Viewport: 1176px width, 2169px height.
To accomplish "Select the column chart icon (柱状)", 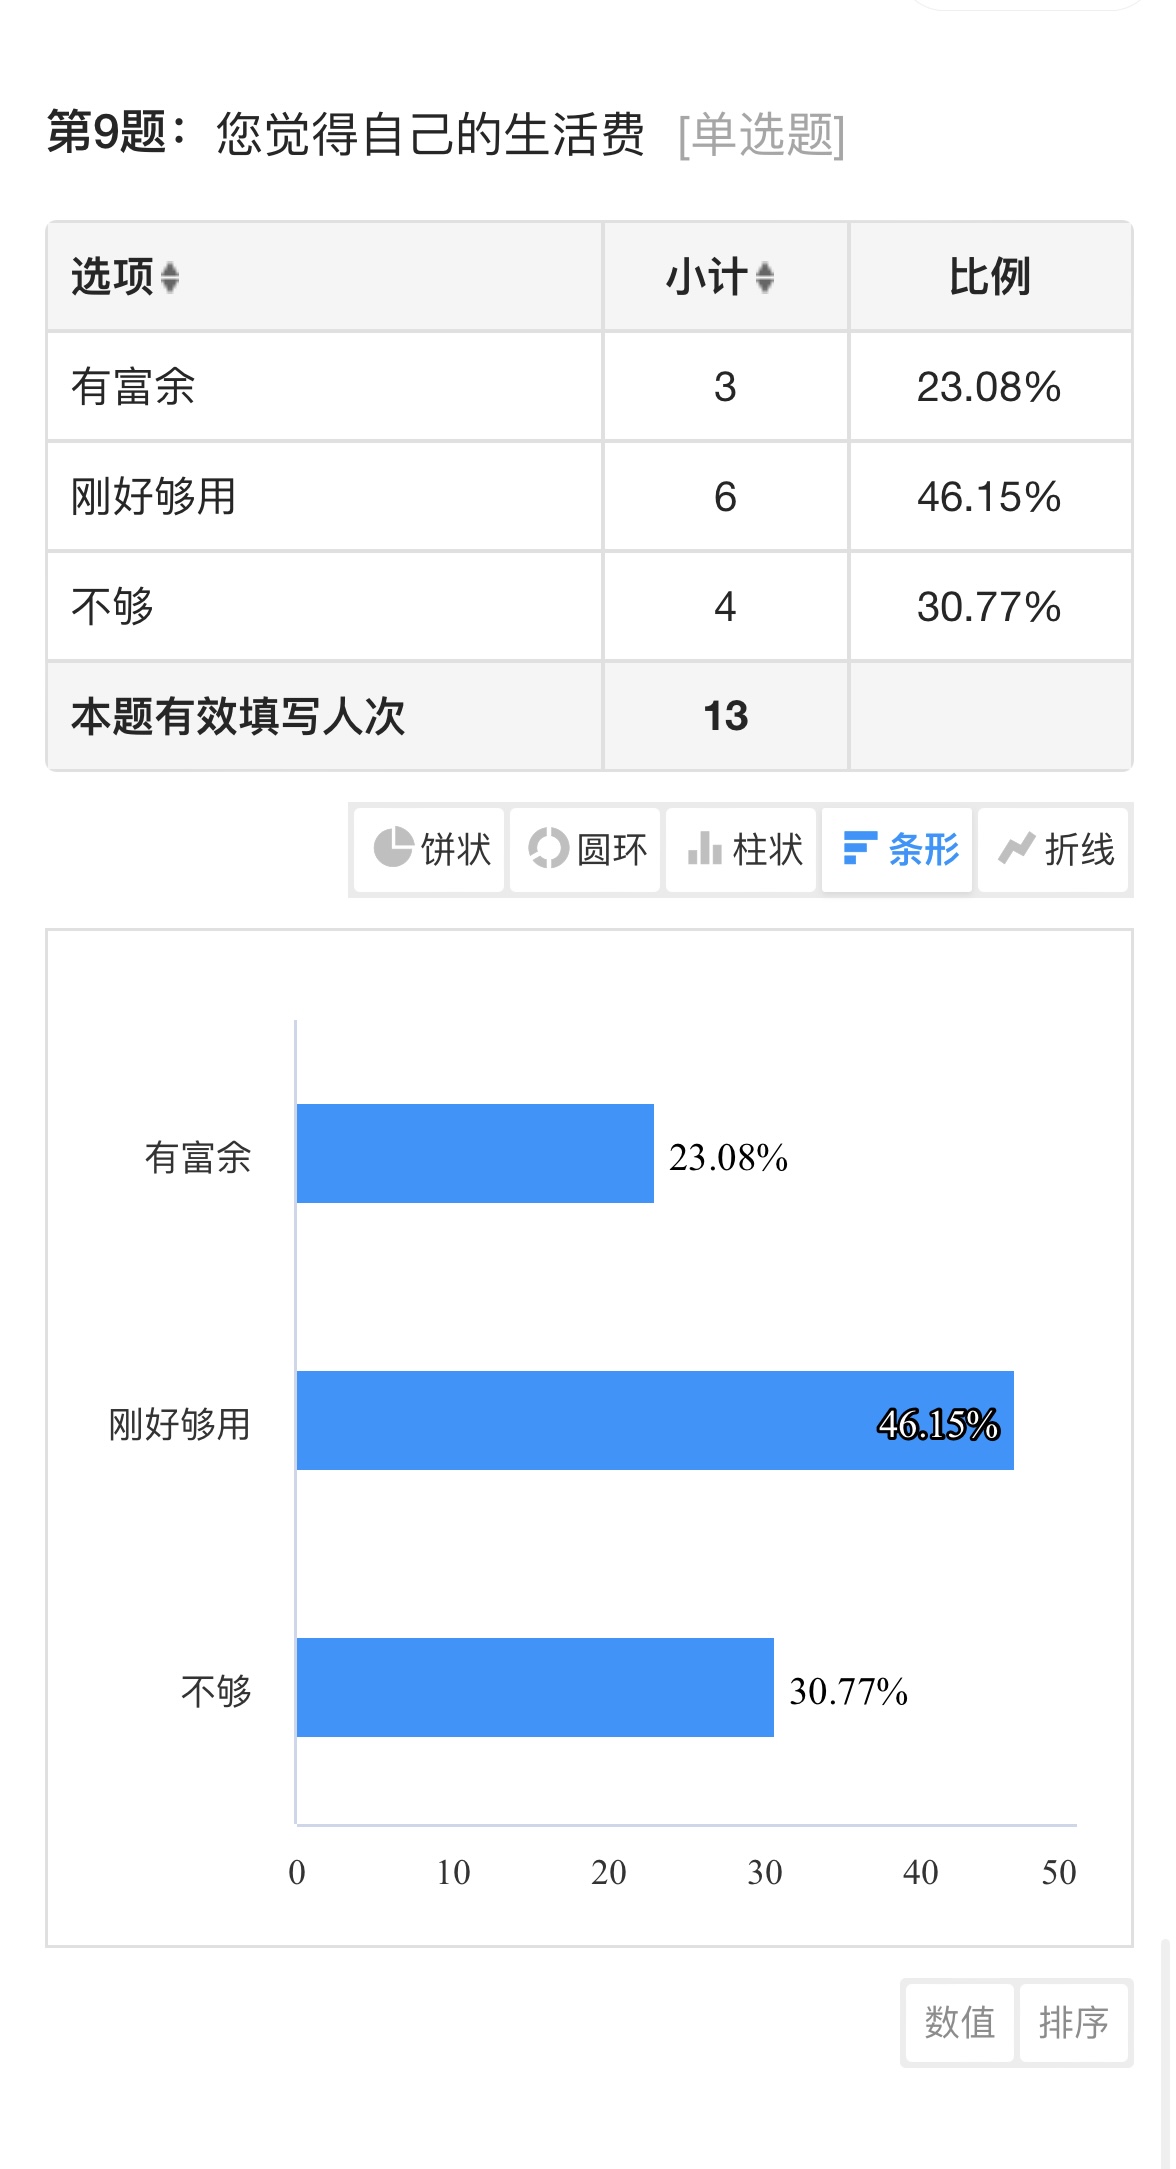I will point(704,848).
